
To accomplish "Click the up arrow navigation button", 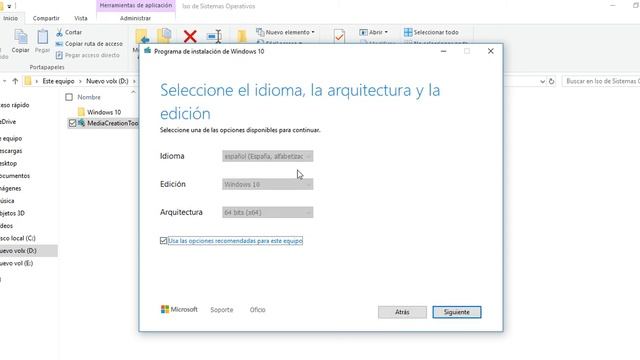I will 15,81.
